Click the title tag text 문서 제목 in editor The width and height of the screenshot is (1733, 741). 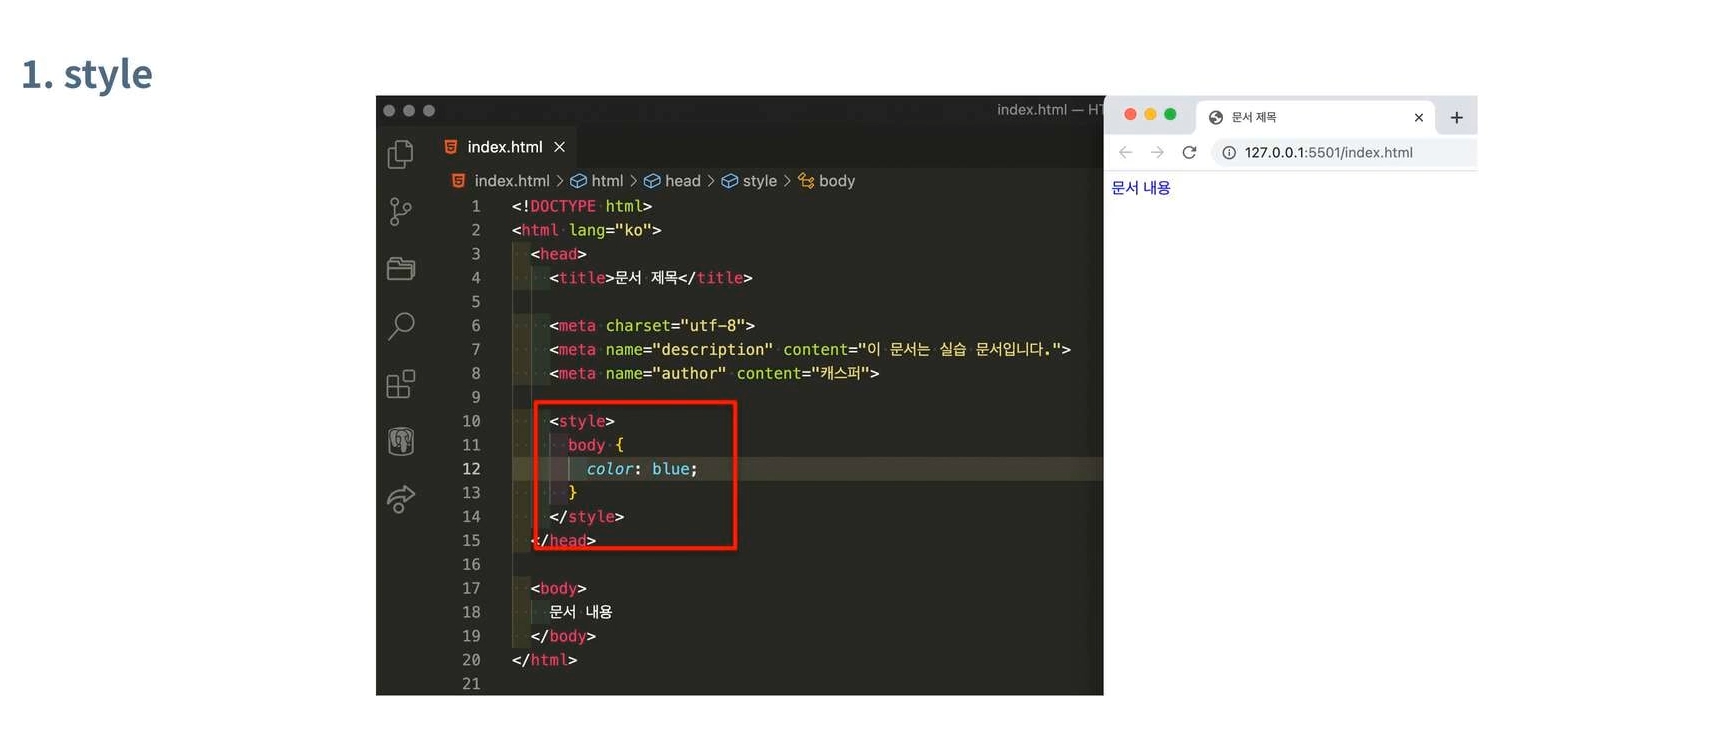tap(646, 278)
